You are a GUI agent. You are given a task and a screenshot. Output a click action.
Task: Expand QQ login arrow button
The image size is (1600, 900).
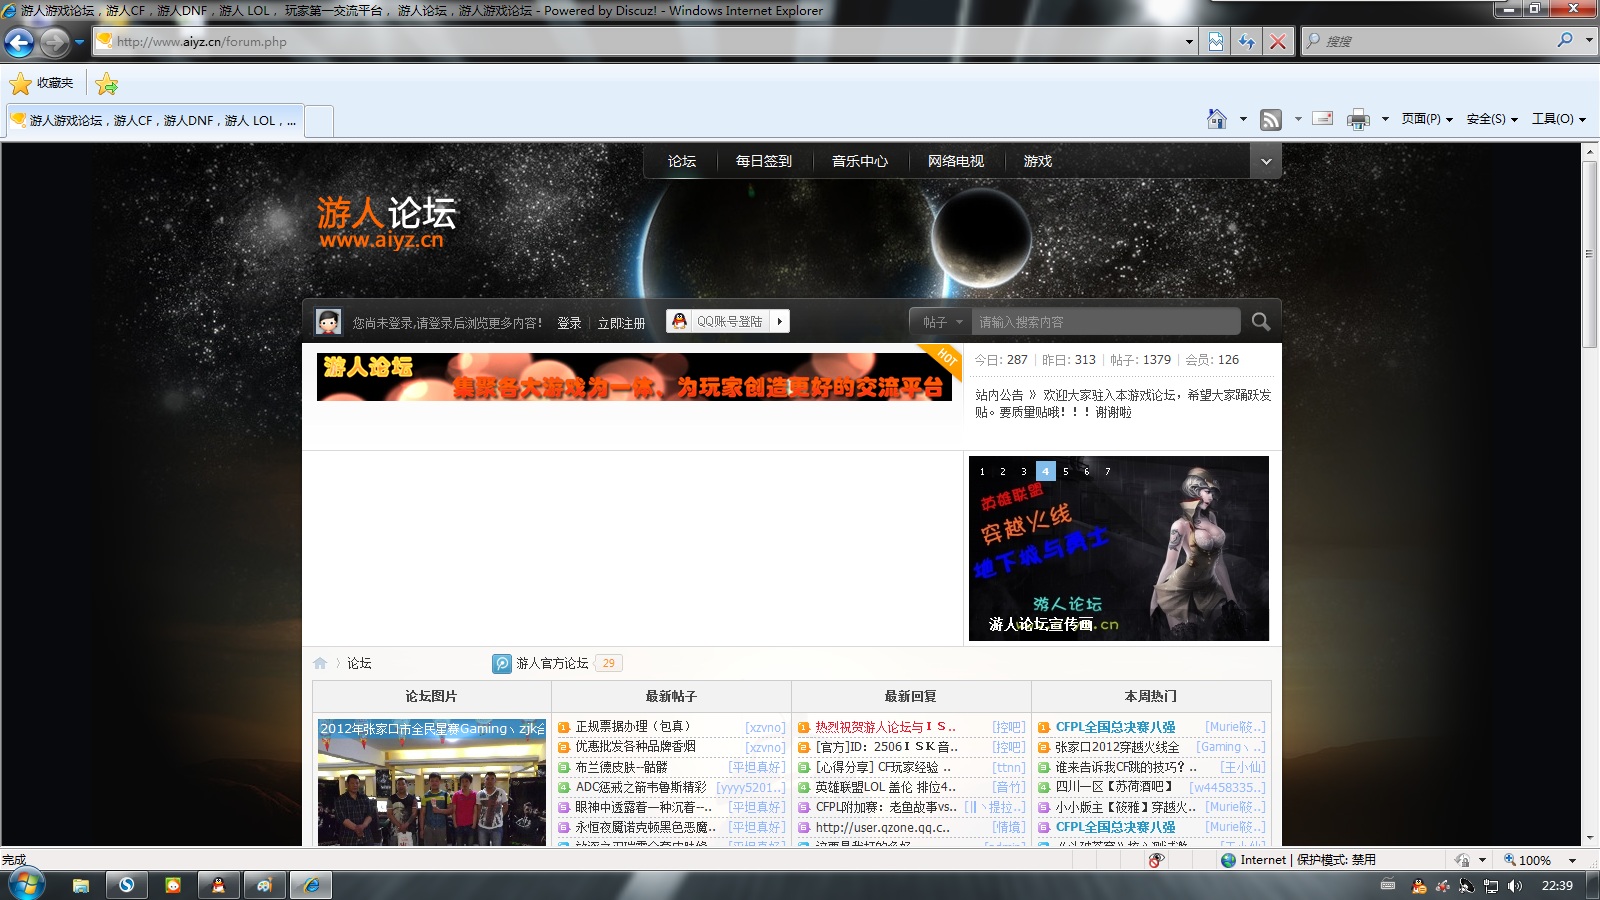coord(780,321)
